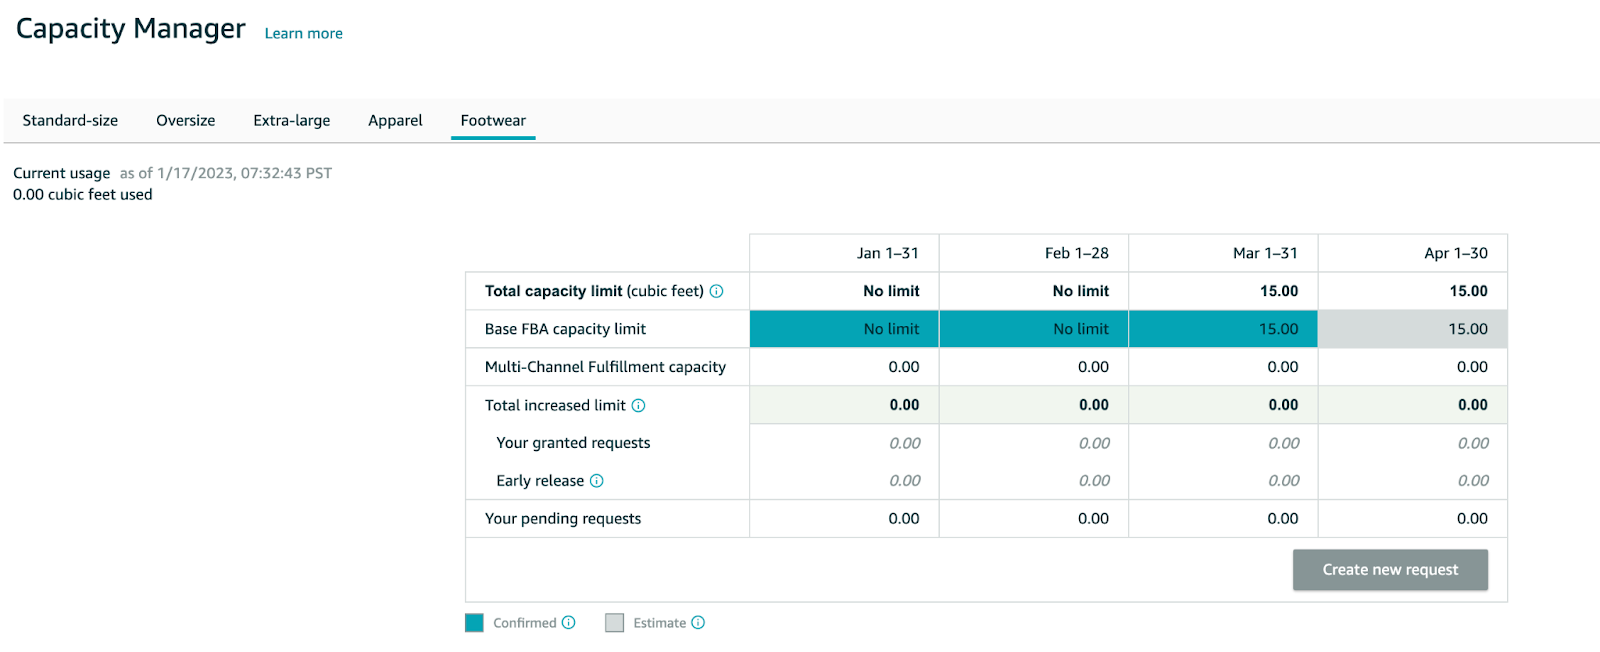Screen dimensions: 1600x652
Task: Select the April estimated Base FBA 15.00 cell
Action: point(1413,329)
